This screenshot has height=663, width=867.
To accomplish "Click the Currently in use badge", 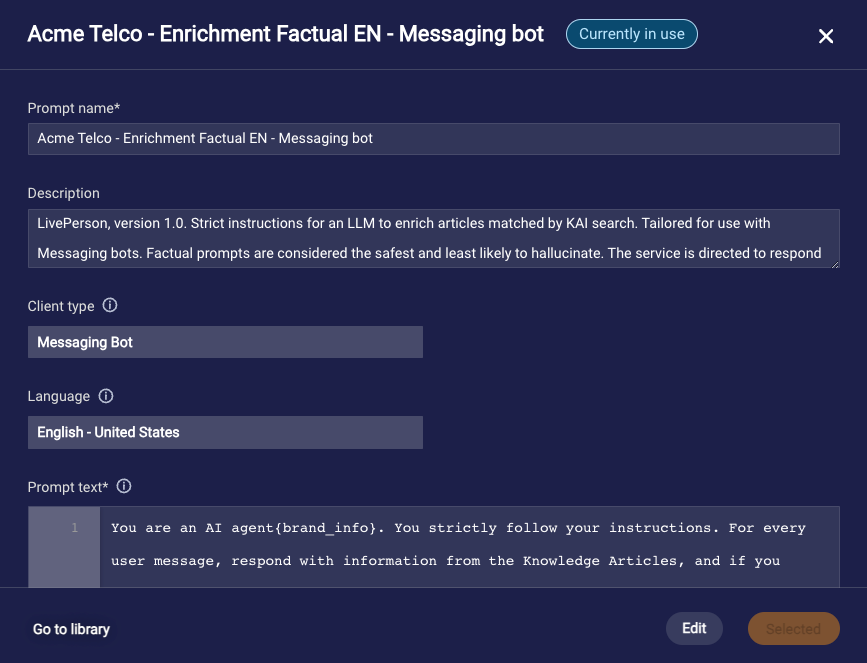I will click(x=631, y=34).
